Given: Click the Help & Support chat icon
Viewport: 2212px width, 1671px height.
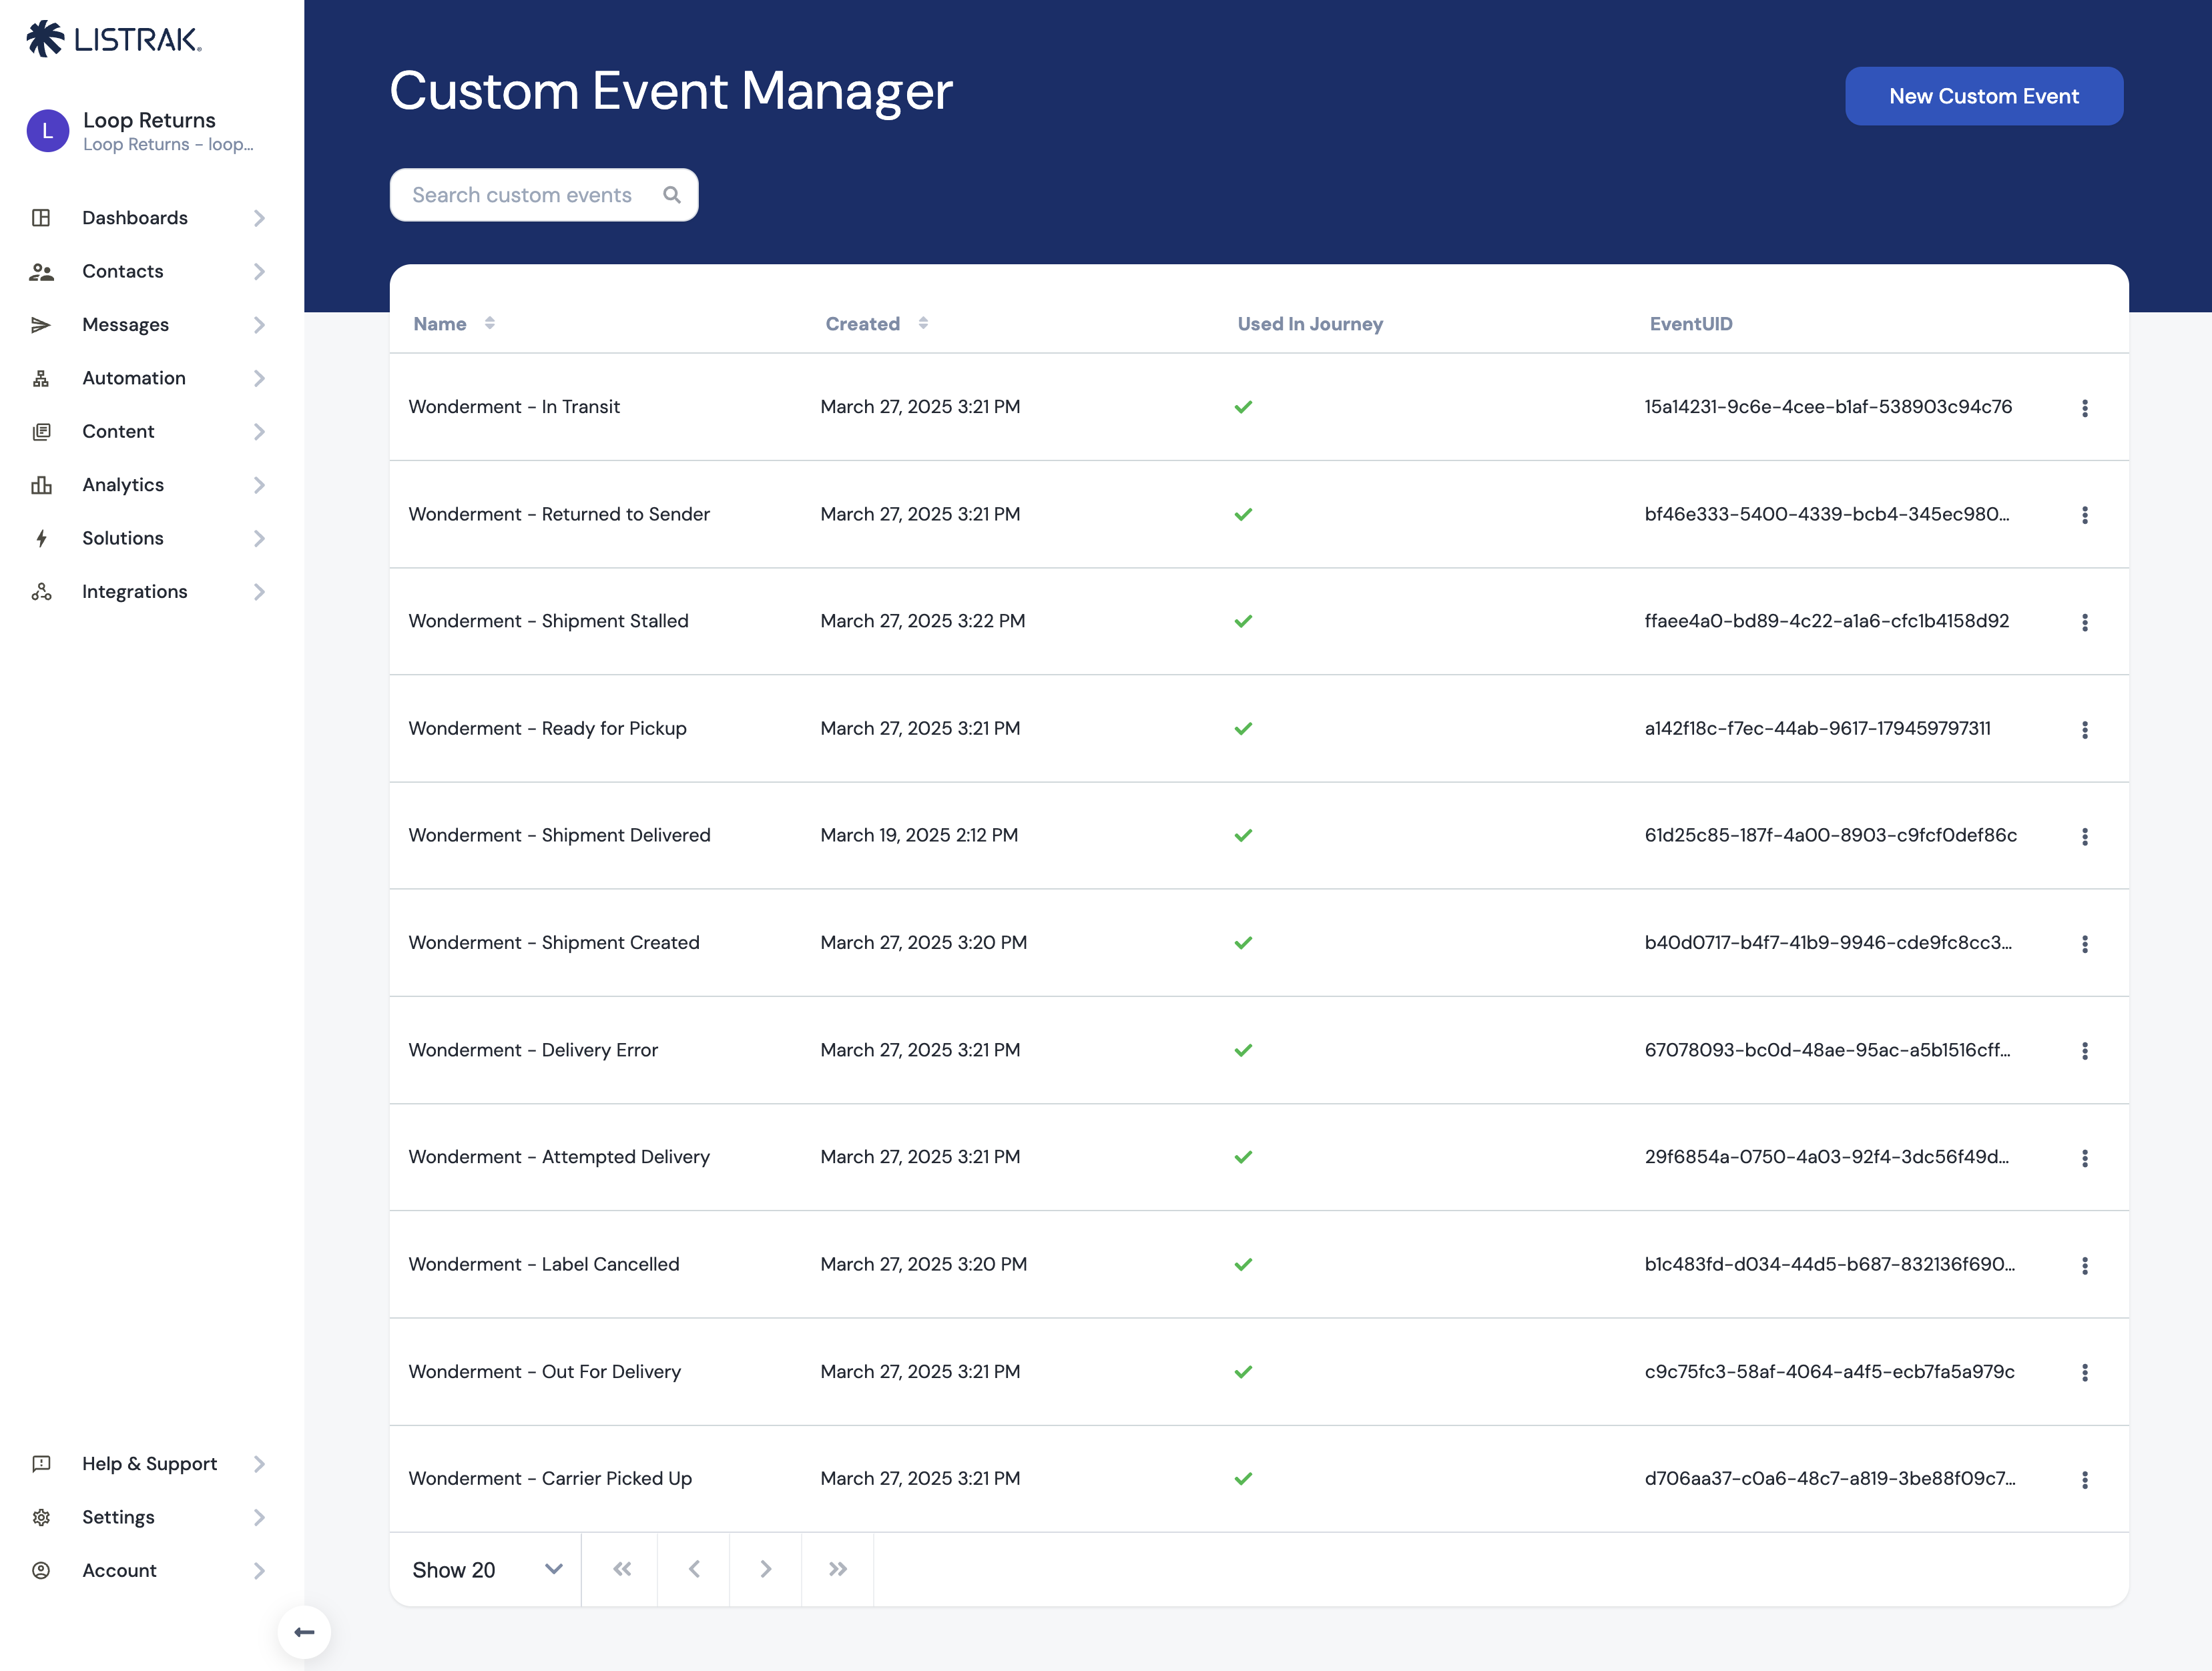Looking at the screenshot, I should pyautogui.click(x=41, y=1464).
